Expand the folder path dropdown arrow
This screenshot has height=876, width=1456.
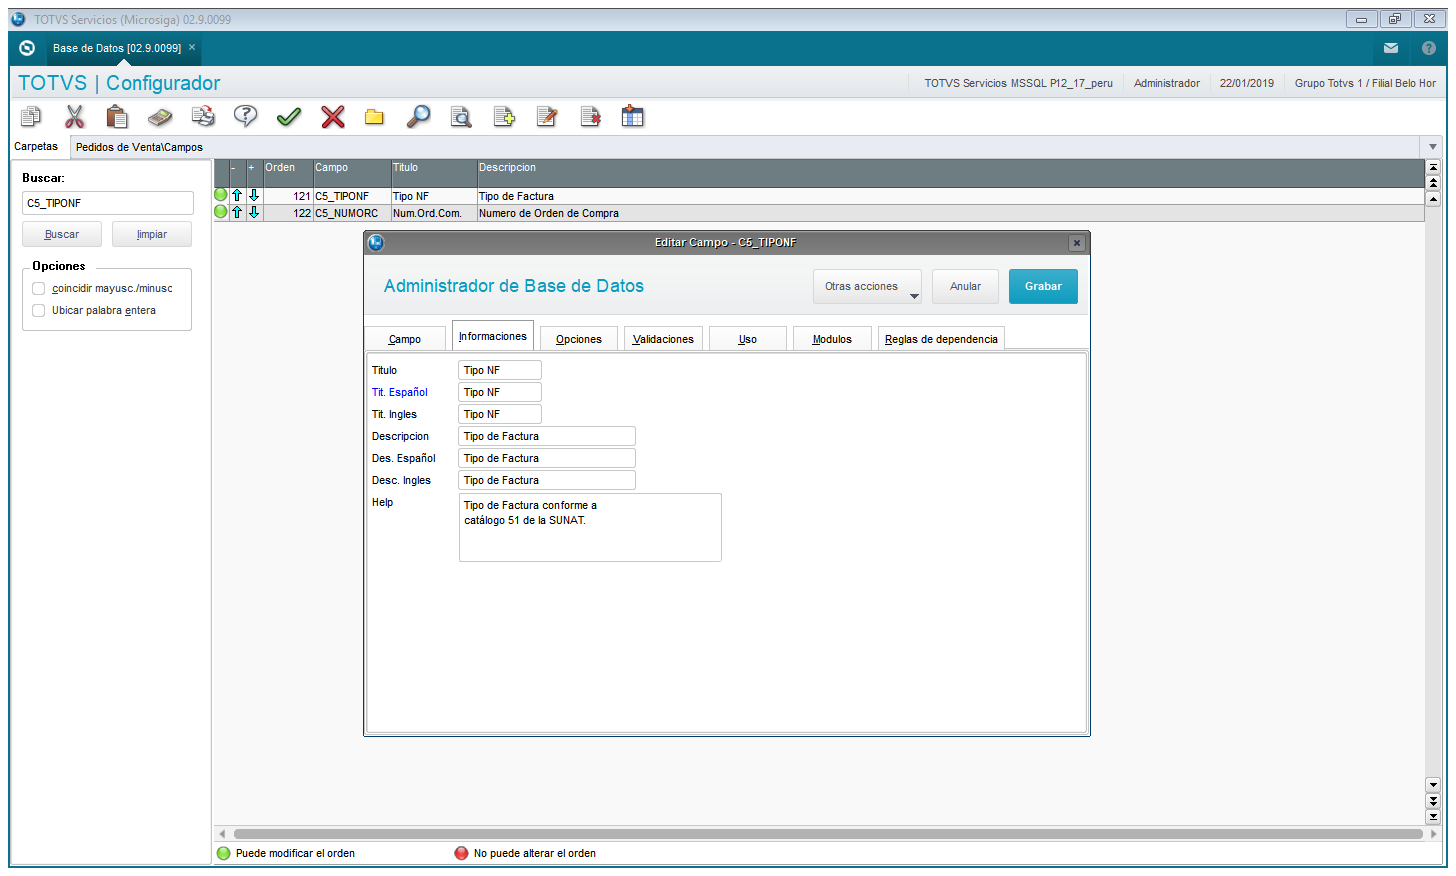pyautogui.click(x=1433, y=147)
